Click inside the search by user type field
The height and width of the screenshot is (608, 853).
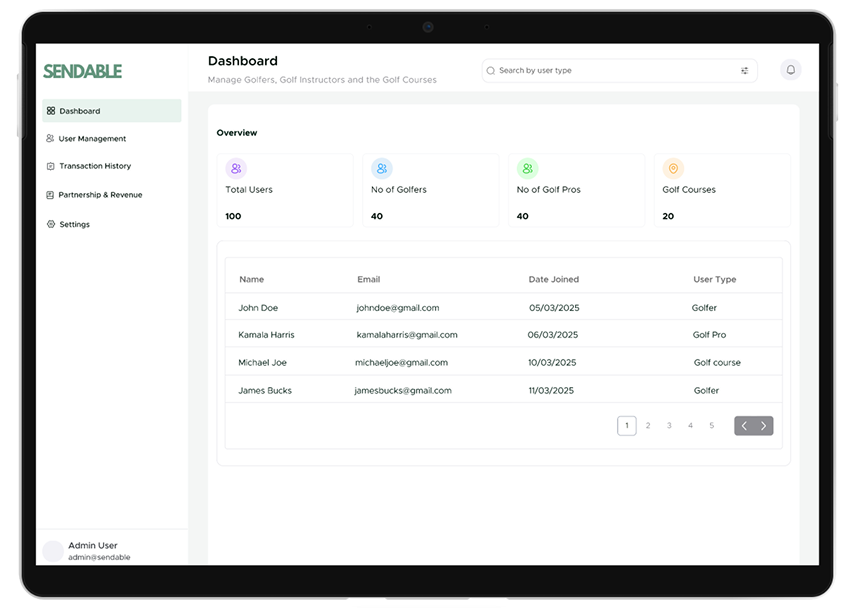click(x=580, y=70)
